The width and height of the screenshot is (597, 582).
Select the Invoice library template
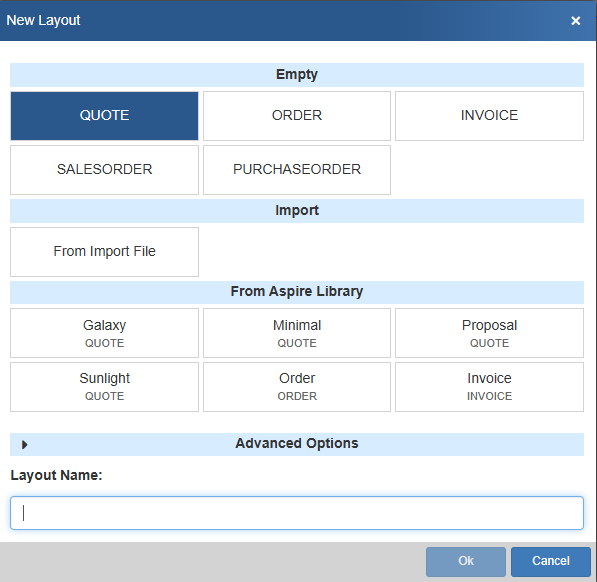click(x=489, y=387)
